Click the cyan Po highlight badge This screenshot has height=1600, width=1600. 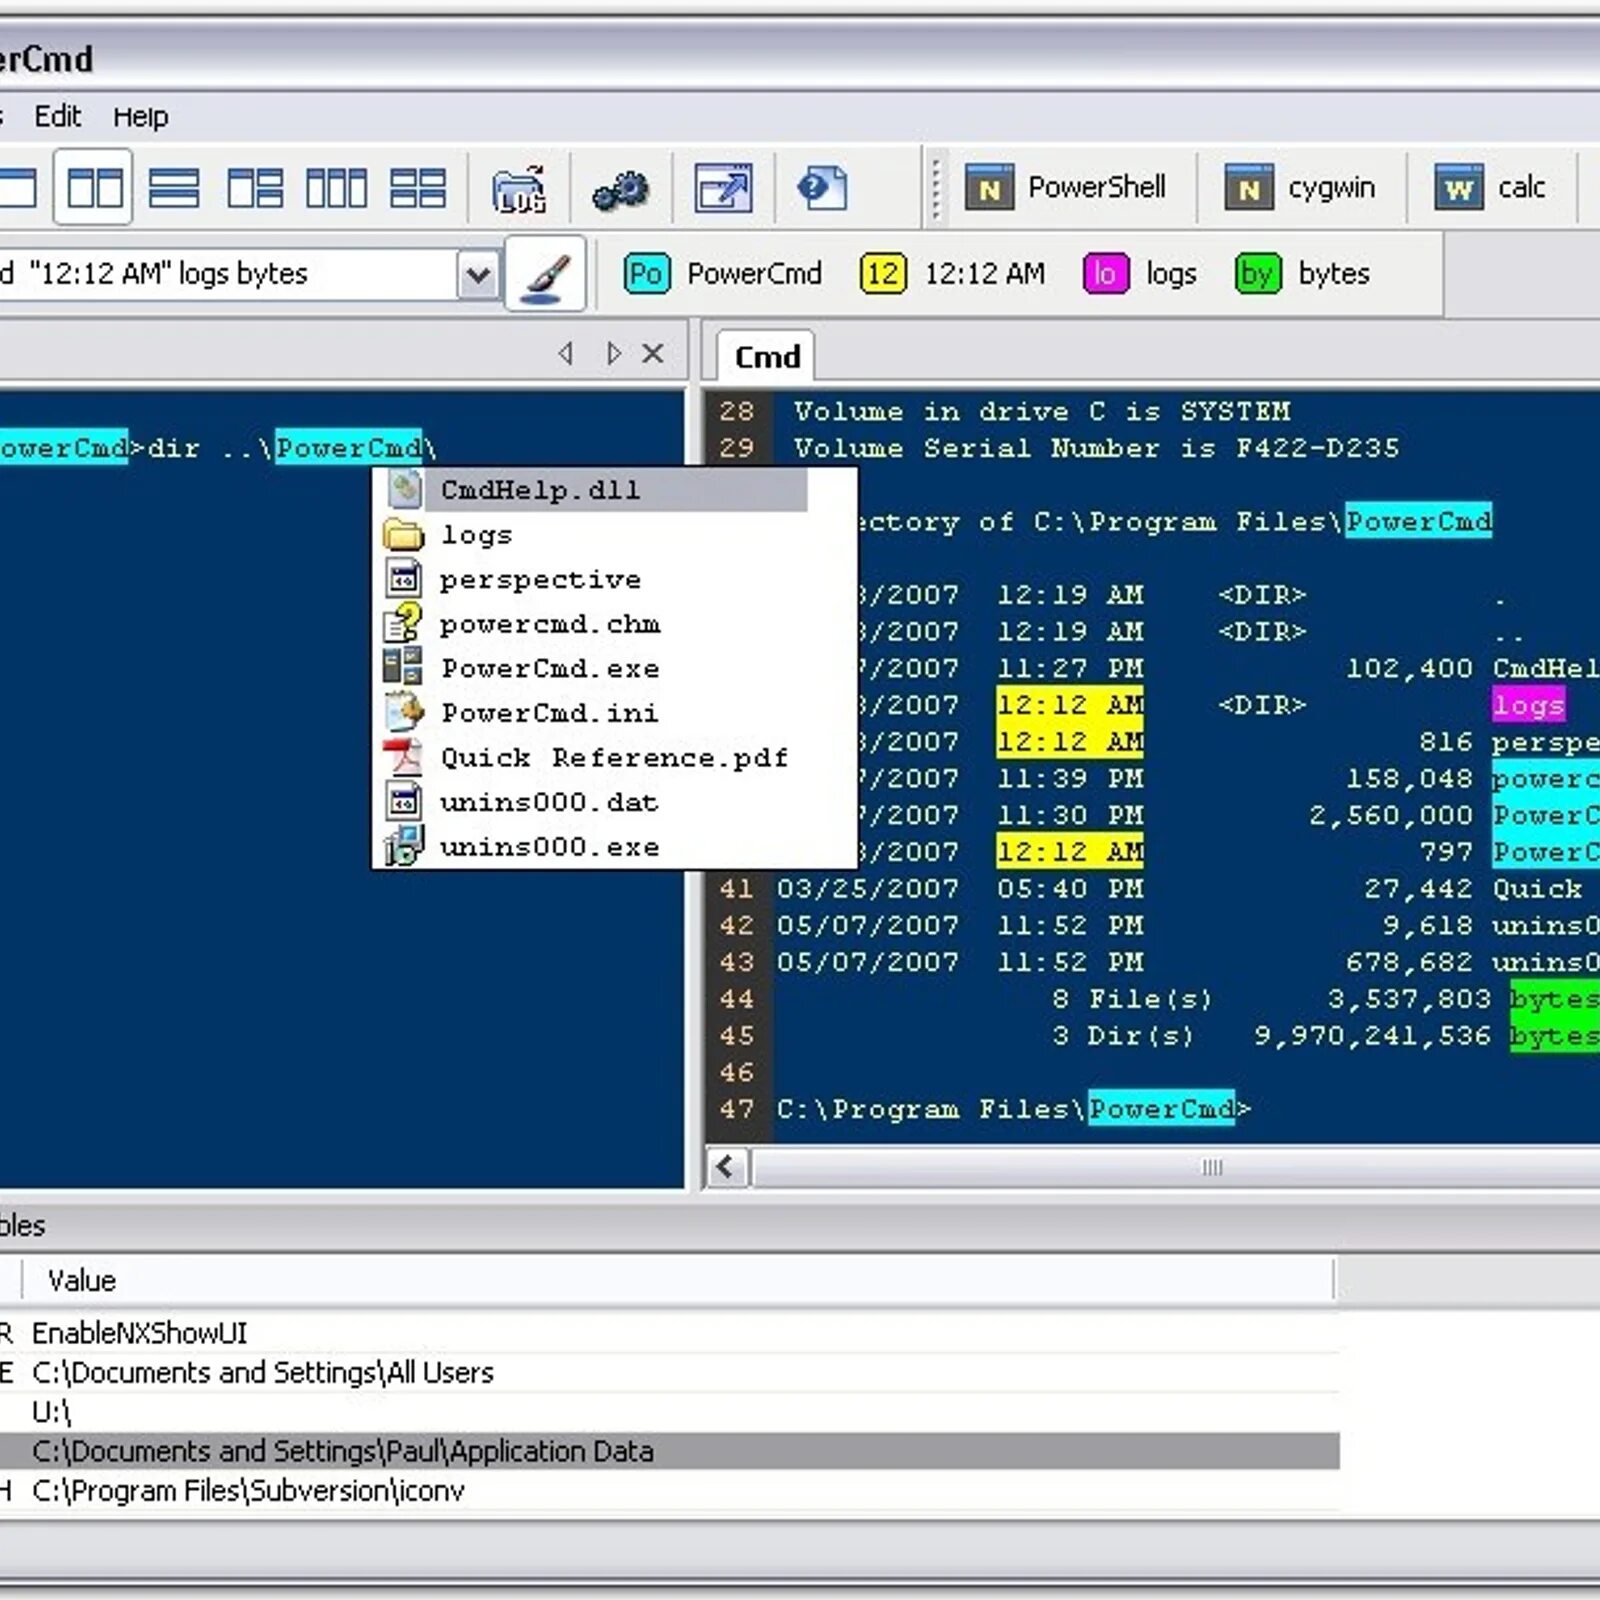point(646,273)
